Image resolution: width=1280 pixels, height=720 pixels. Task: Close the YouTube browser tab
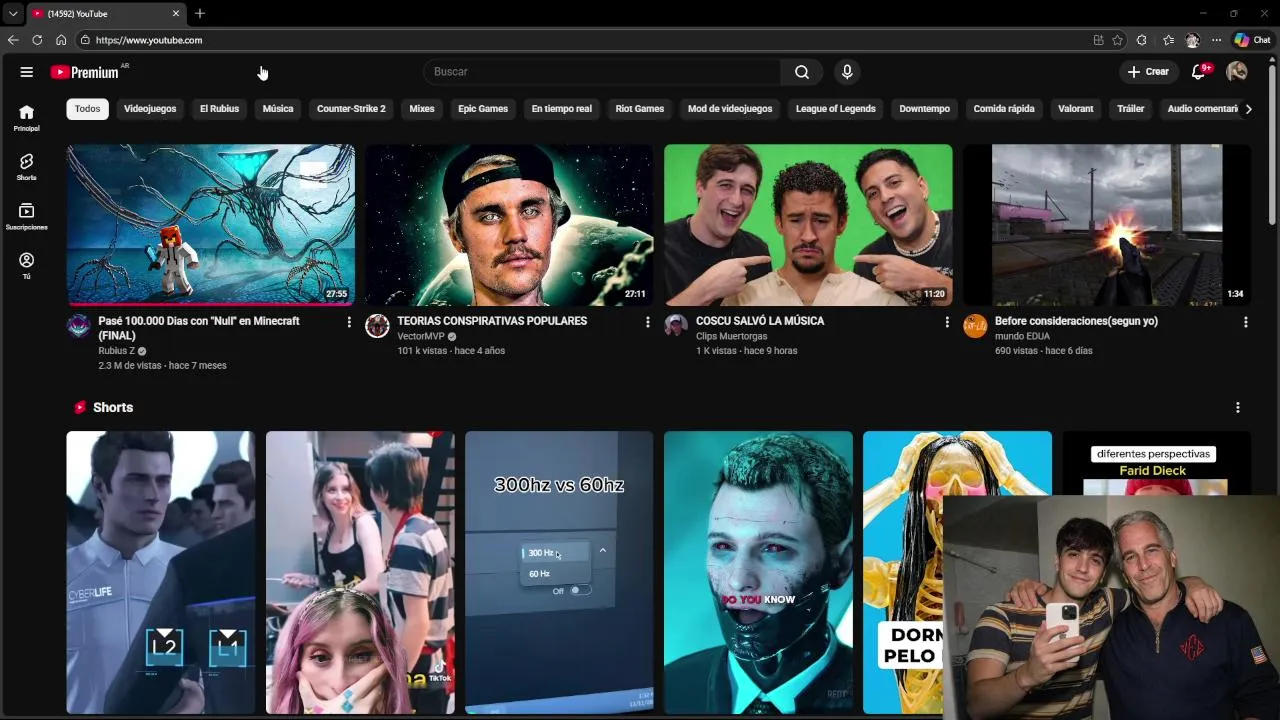176,13
